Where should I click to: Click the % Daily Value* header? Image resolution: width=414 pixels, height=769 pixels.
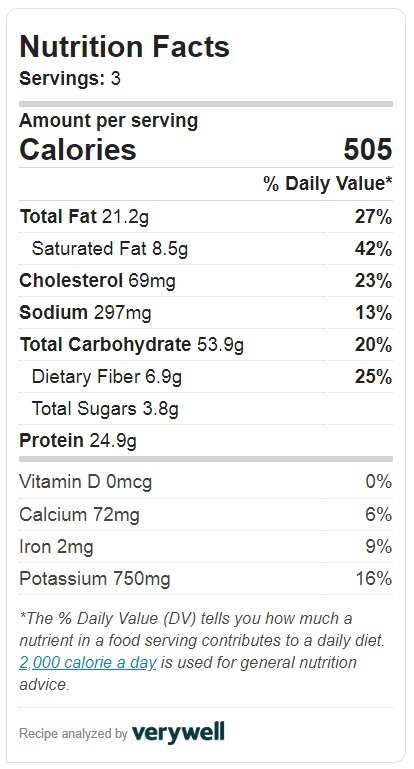[328, 183]
